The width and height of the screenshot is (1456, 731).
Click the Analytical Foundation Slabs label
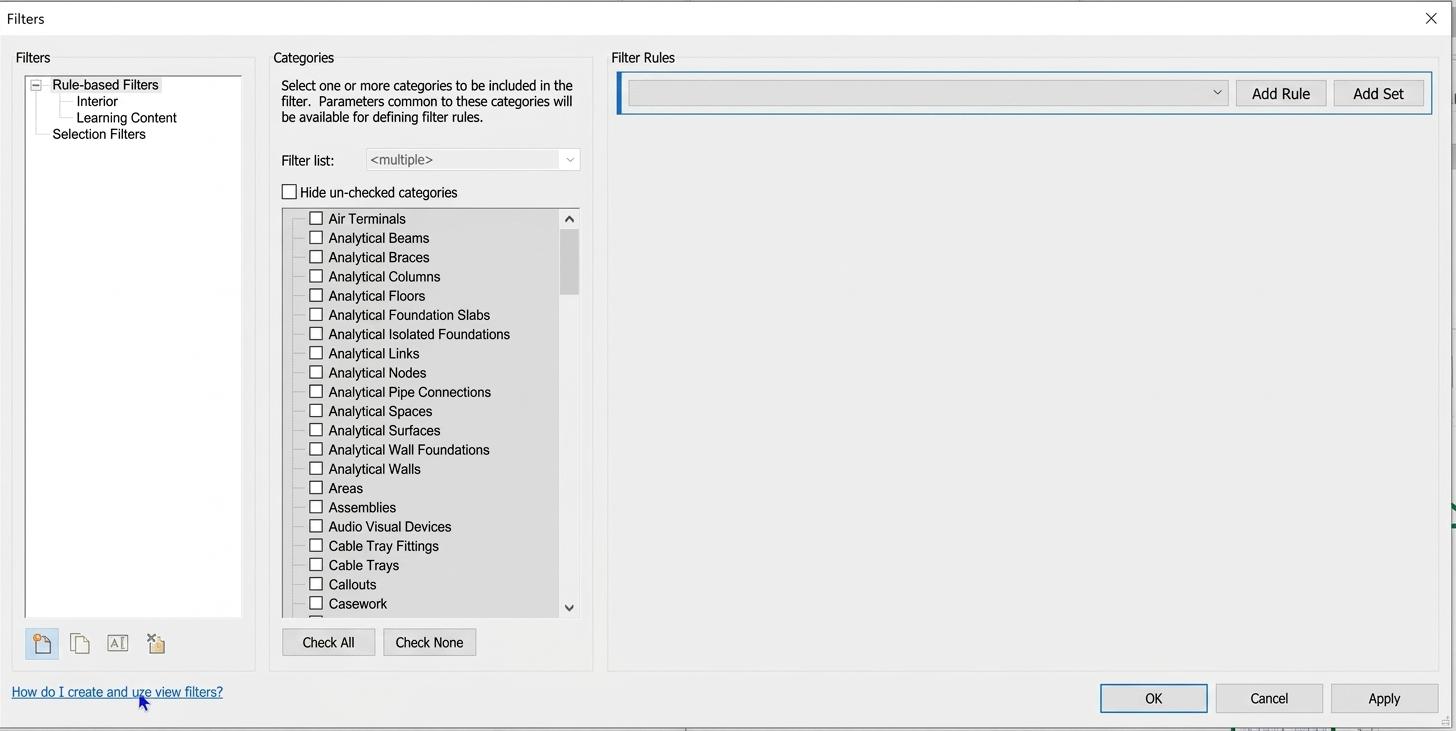click(x=409, y=315)
